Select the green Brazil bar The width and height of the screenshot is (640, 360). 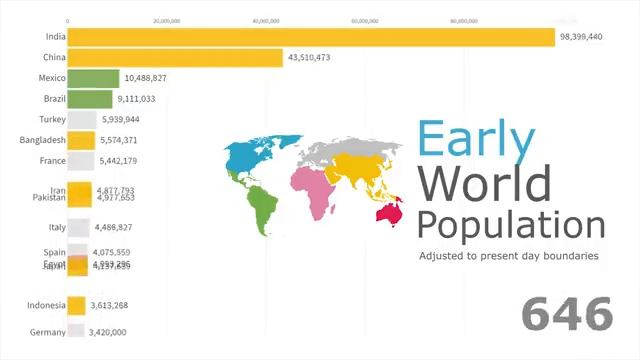tap(90, 99)
